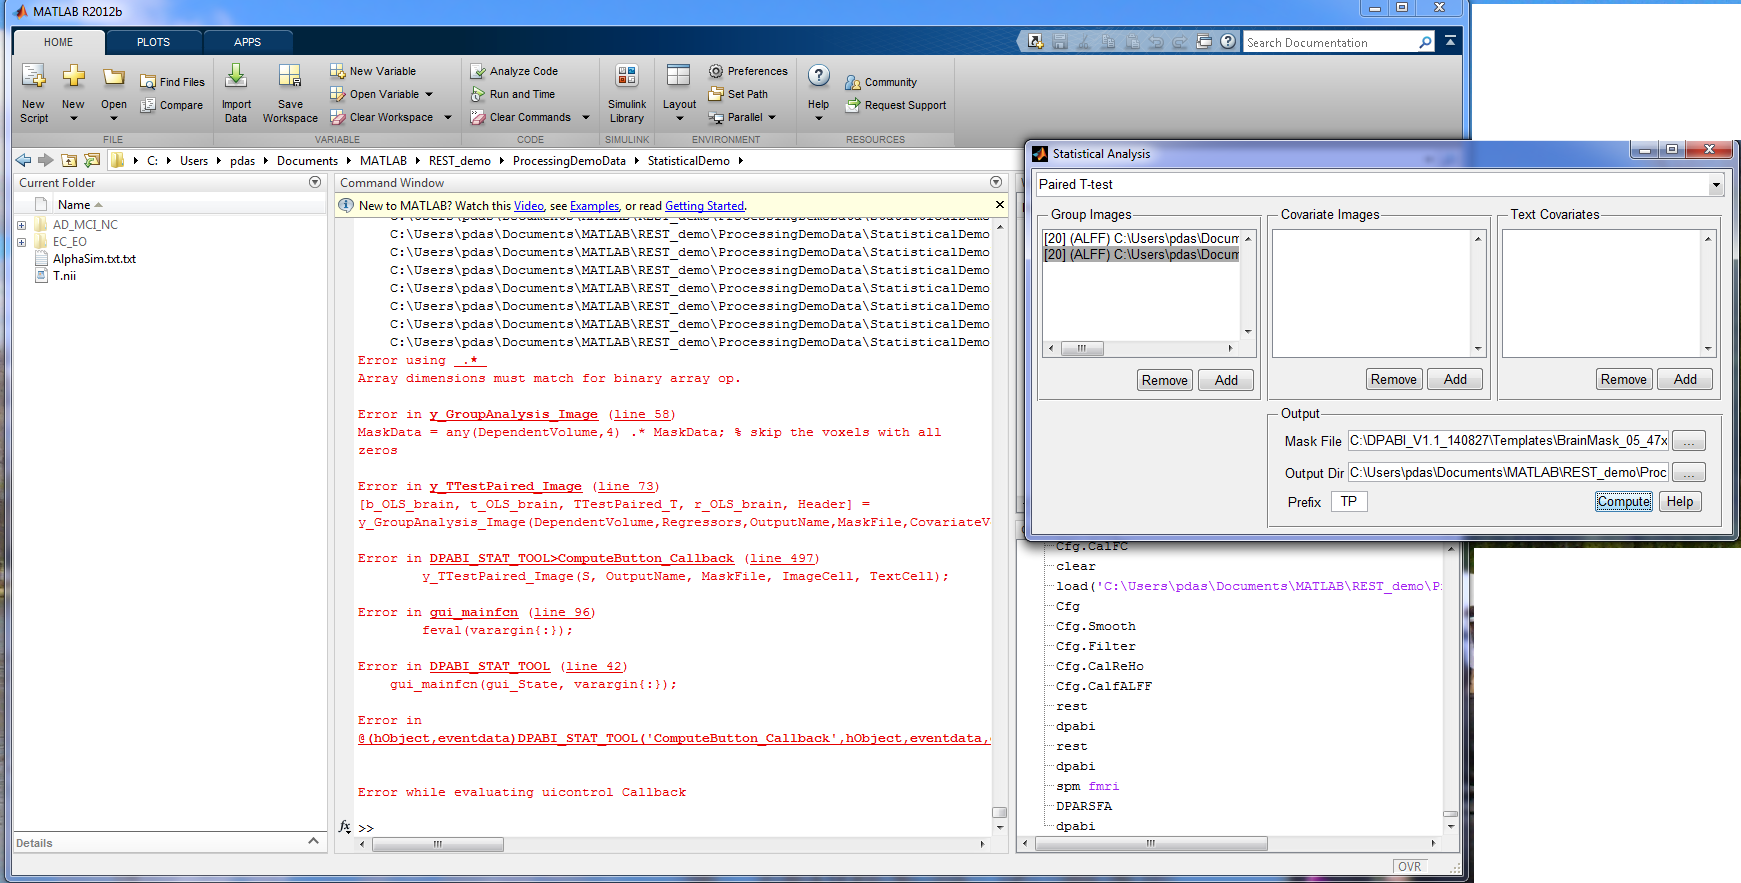This screenshot has height=883, width=1741.
Task: Click the Help question mark icon
Action: [x=818, y=76]
